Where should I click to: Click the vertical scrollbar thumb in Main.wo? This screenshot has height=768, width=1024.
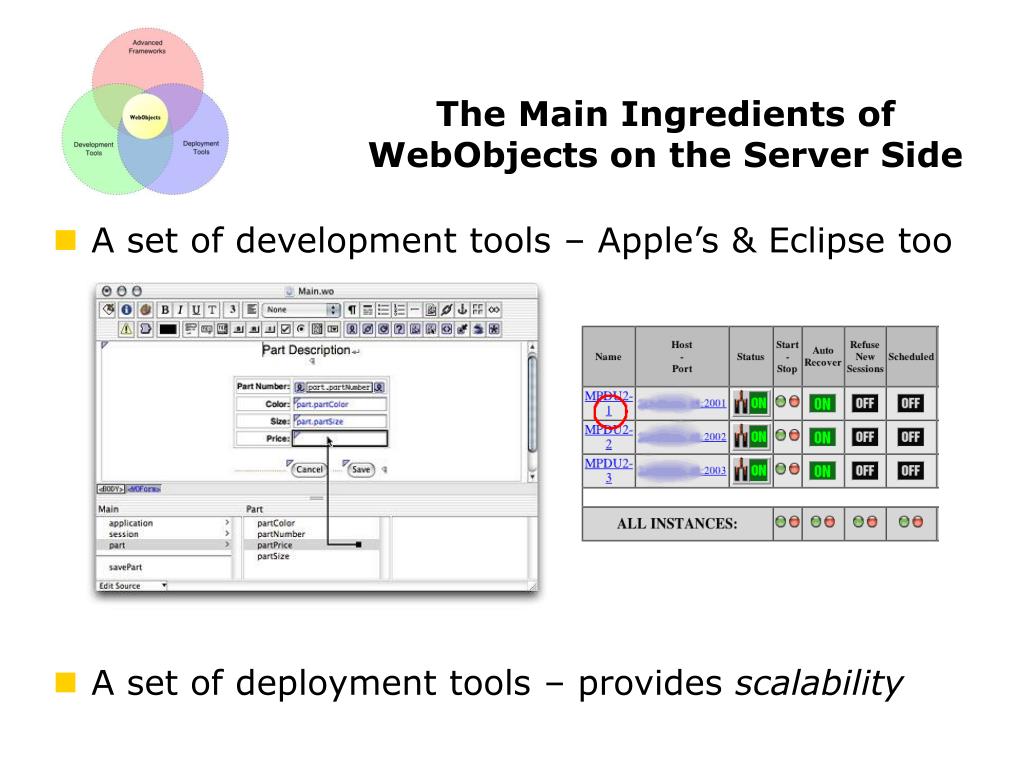(x=532, y=402)
